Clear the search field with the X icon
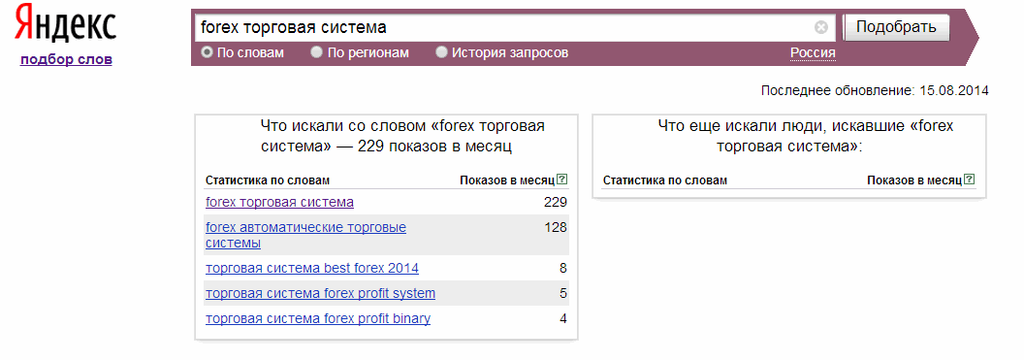Image resolution: width=1024 pixels, height=360 pixels. click(x=821, y=27)
